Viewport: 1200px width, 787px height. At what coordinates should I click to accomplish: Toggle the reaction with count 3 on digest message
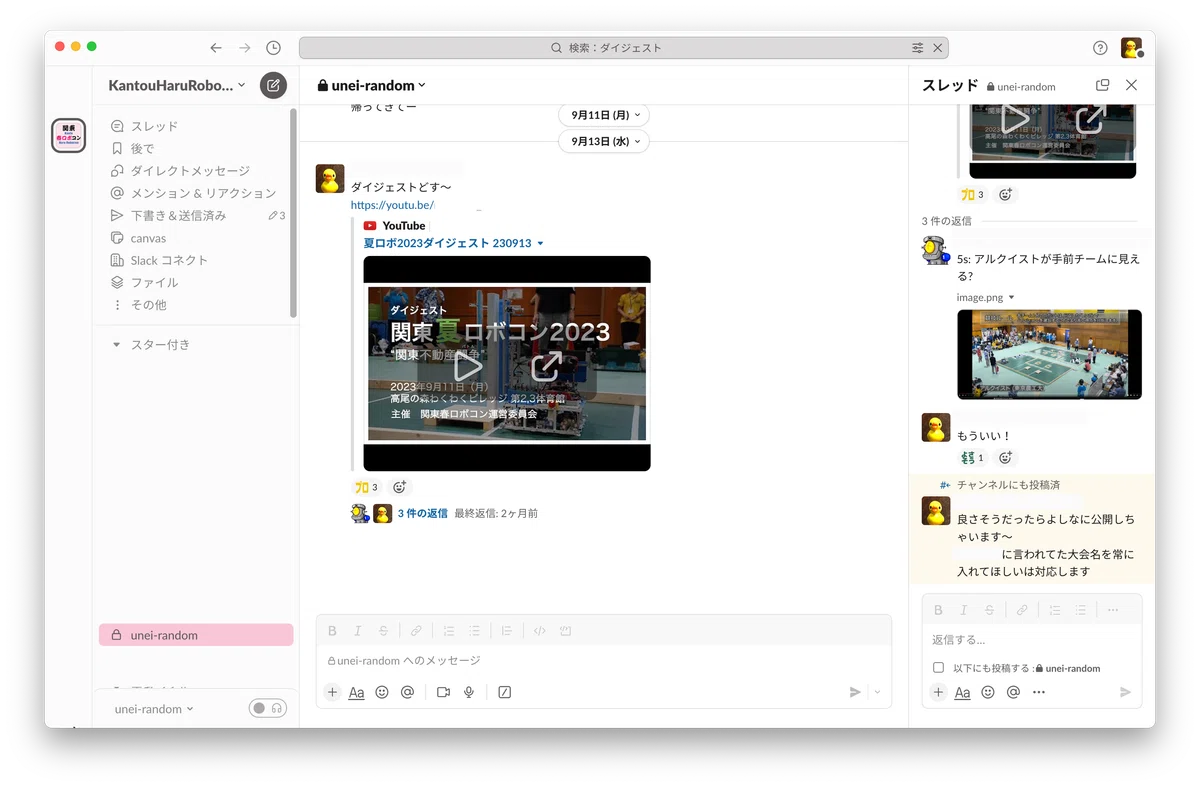367,487
